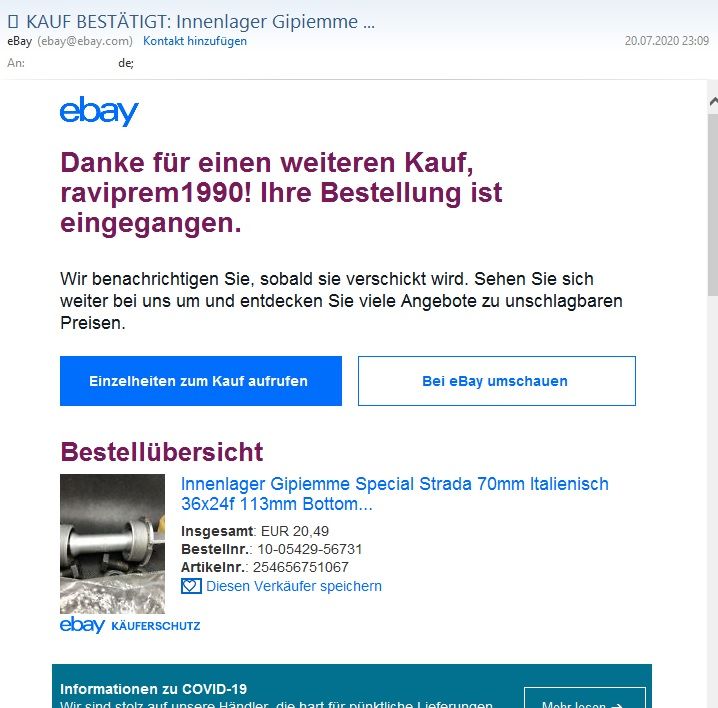
Task: Click Informationen zu COVID-19 heading
Action: tap(153, 689)
